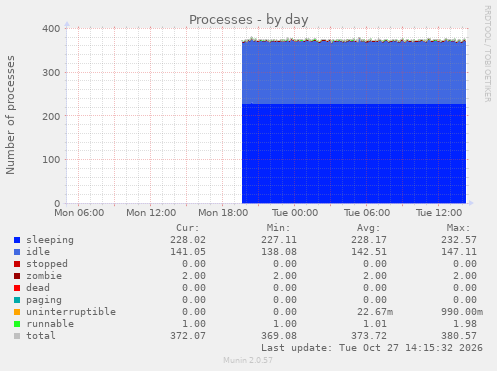Click the 'Avg:' column header
The width and height of the screenshot is (497, 371).
point(368,228)
